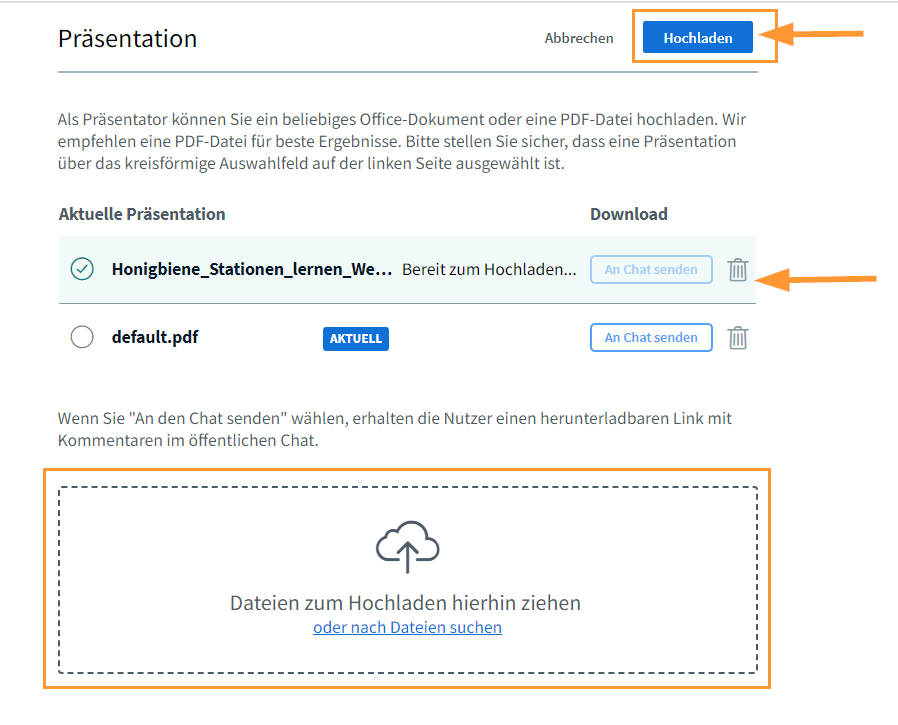The width and height of the screenshot is (898, 725).
Task: Click the cloud upload icon
Action: [407, 547]
